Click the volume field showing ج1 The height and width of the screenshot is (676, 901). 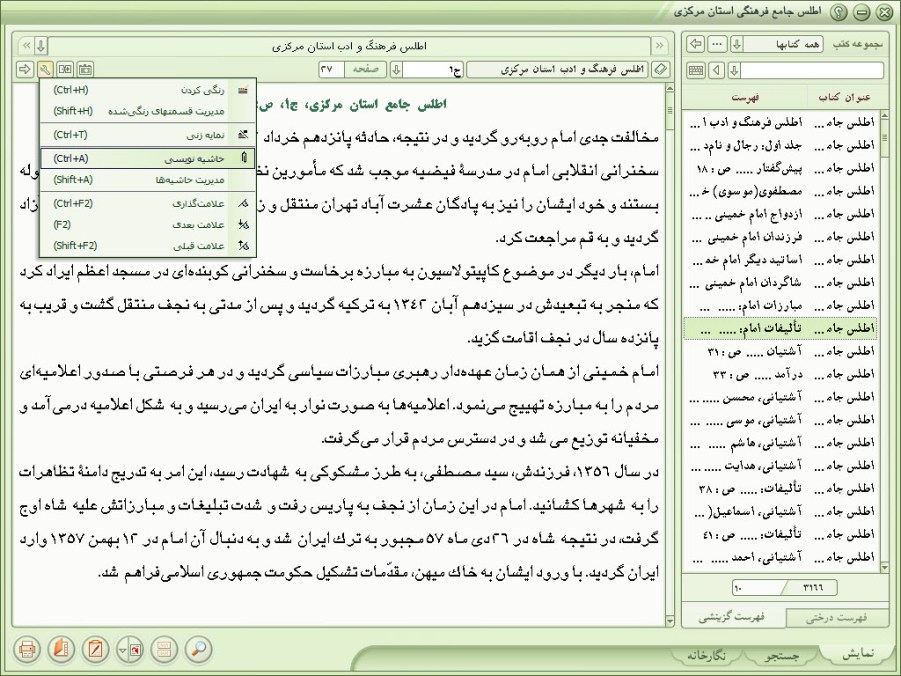point(433,70)
